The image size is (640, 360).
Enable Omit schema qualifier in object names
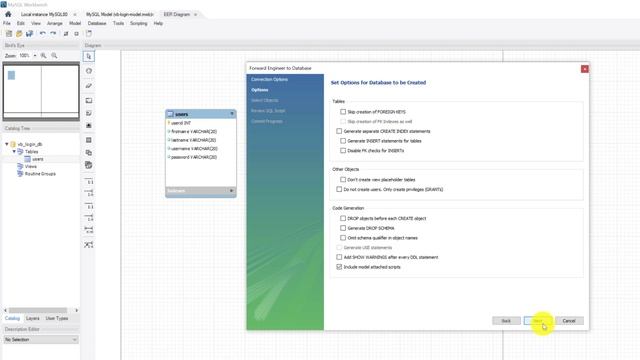(343, 238)
